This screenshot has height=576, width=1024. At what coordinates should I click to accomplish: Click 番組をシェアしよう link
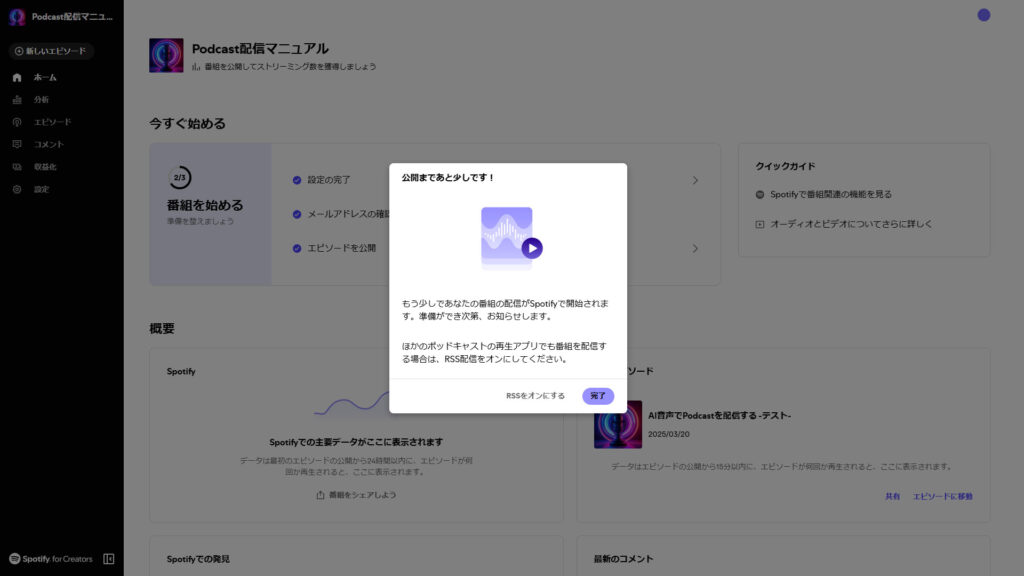(x=362, y=495)
